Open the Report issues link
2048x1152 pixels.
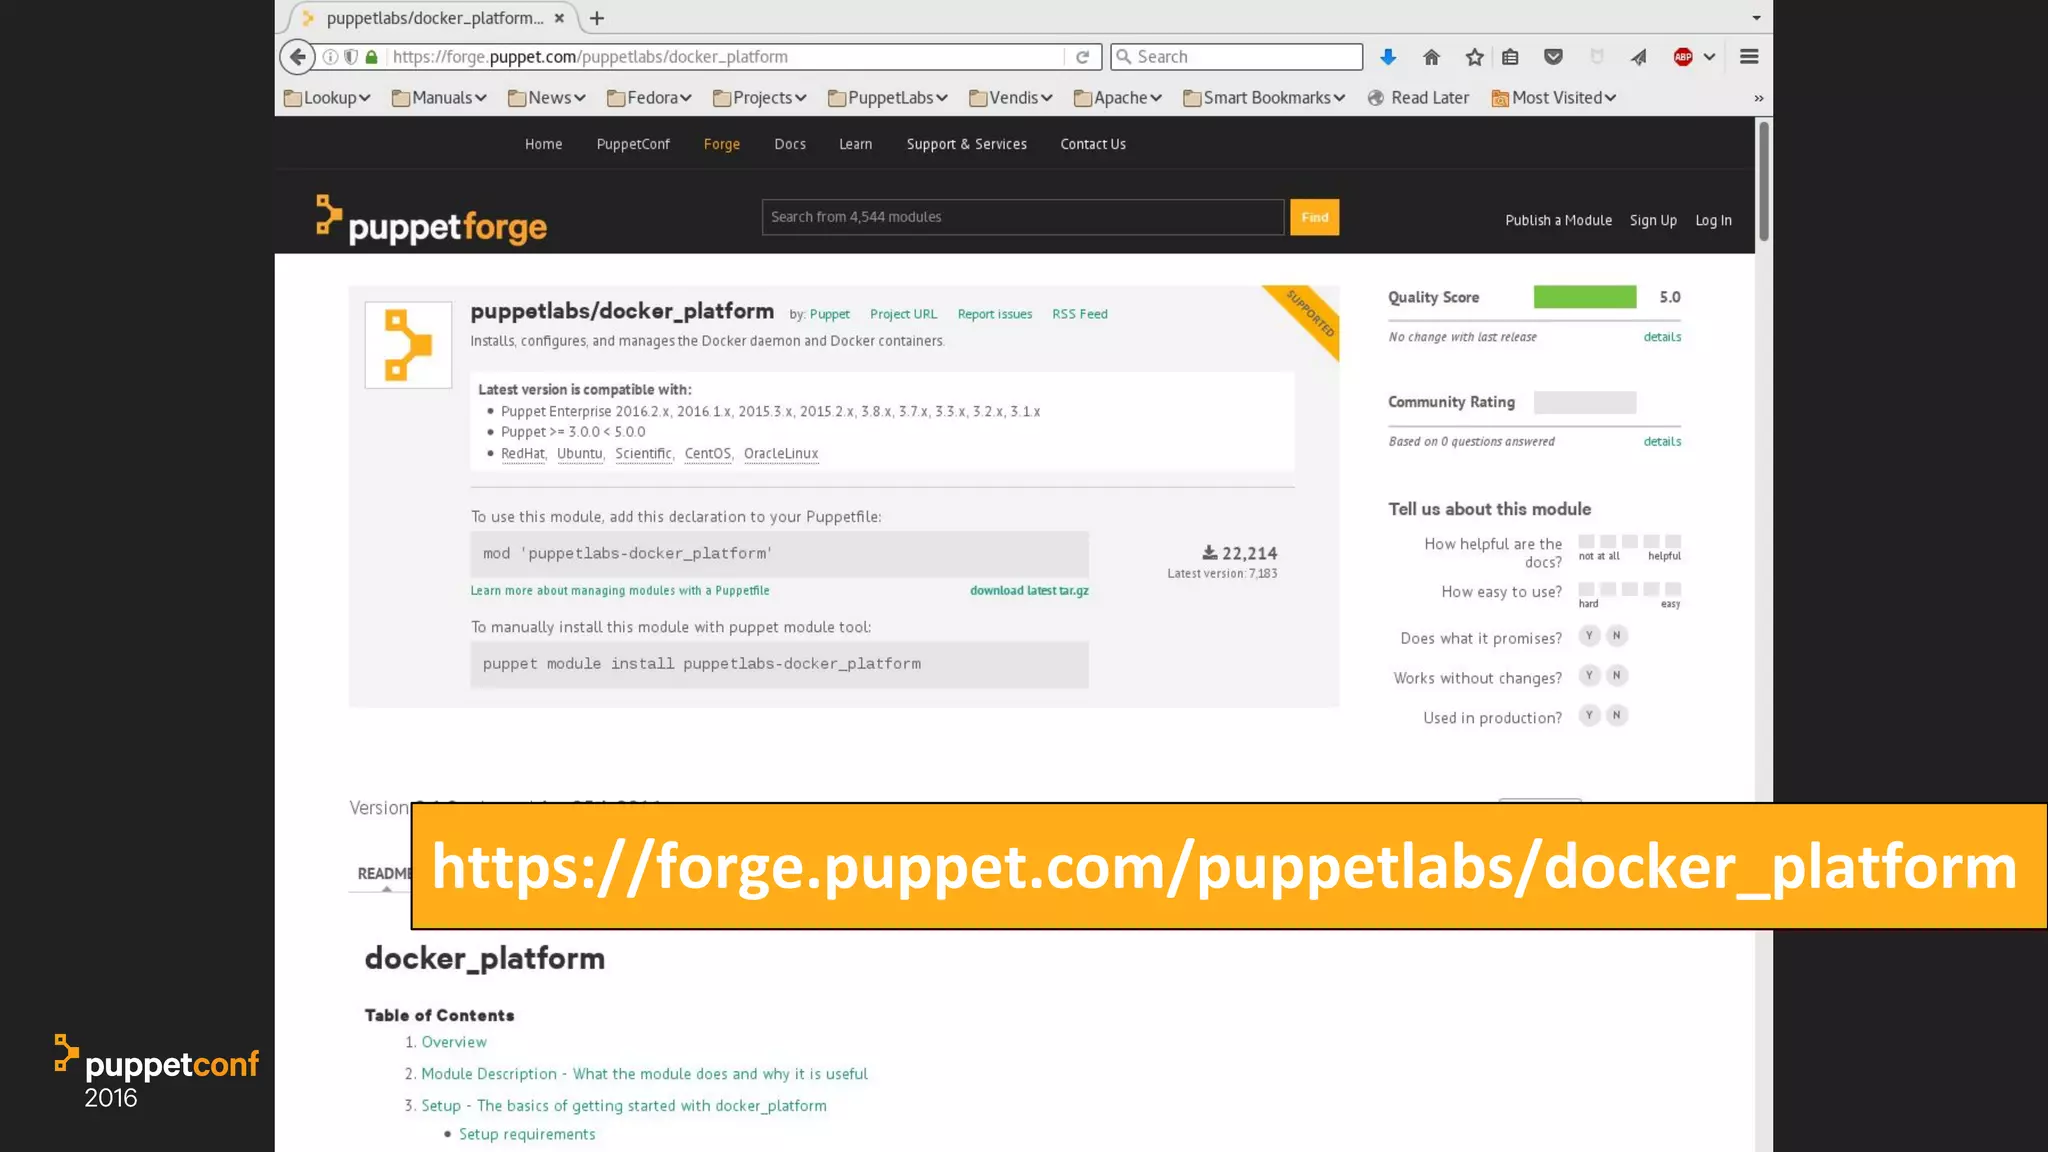(x=994, y=314)
